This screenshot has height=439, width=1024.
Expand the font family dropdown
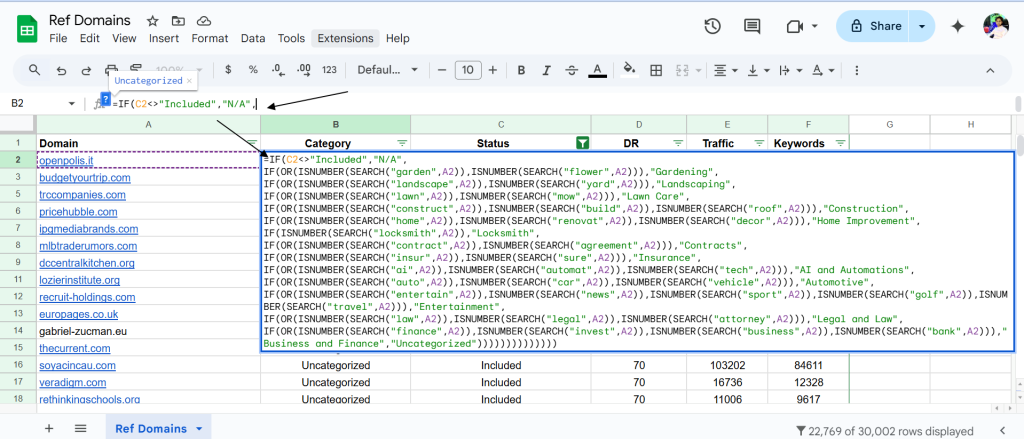click(387, 70)
